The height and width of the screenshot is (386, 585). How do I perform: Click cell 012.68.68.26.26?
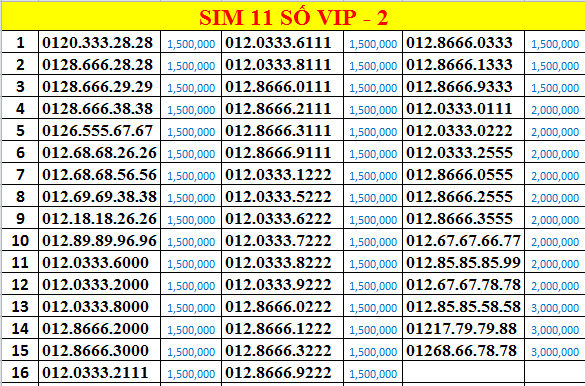click(x=99, y=153)
